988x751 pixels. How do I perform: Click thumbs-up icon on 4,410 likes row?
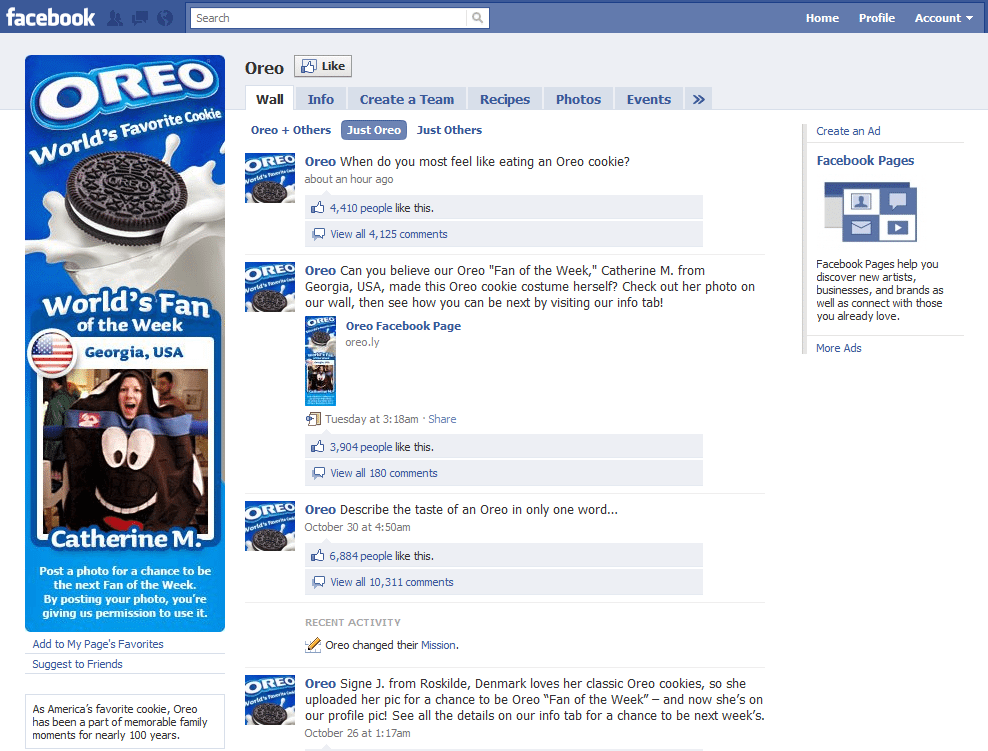[x=317, y=208]
